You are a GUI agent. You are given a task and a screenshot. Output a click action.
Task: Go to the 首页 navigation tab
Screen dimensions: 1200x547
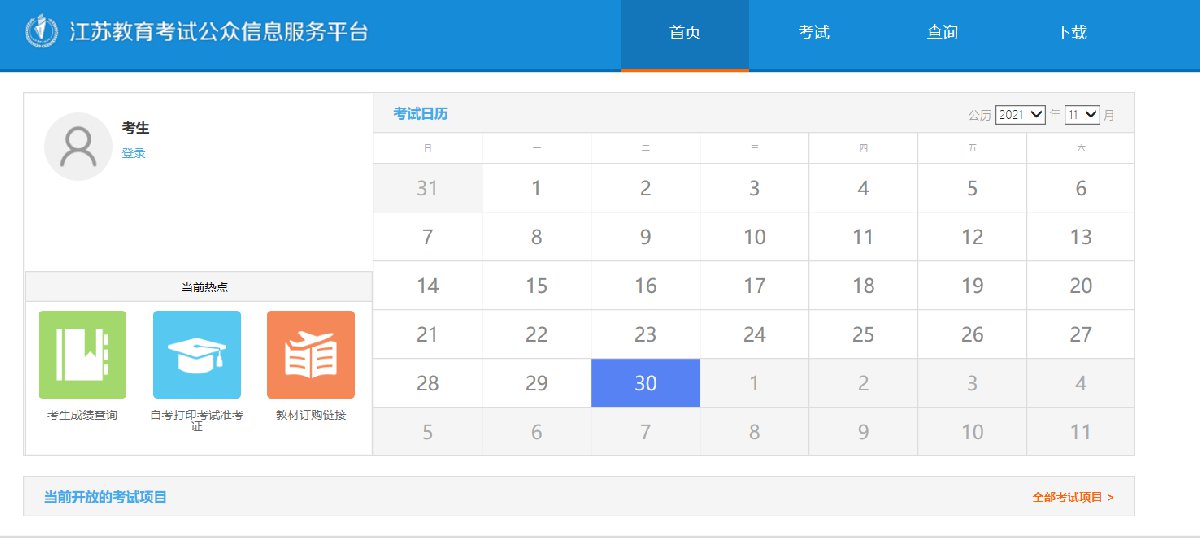tap(684, 33)
